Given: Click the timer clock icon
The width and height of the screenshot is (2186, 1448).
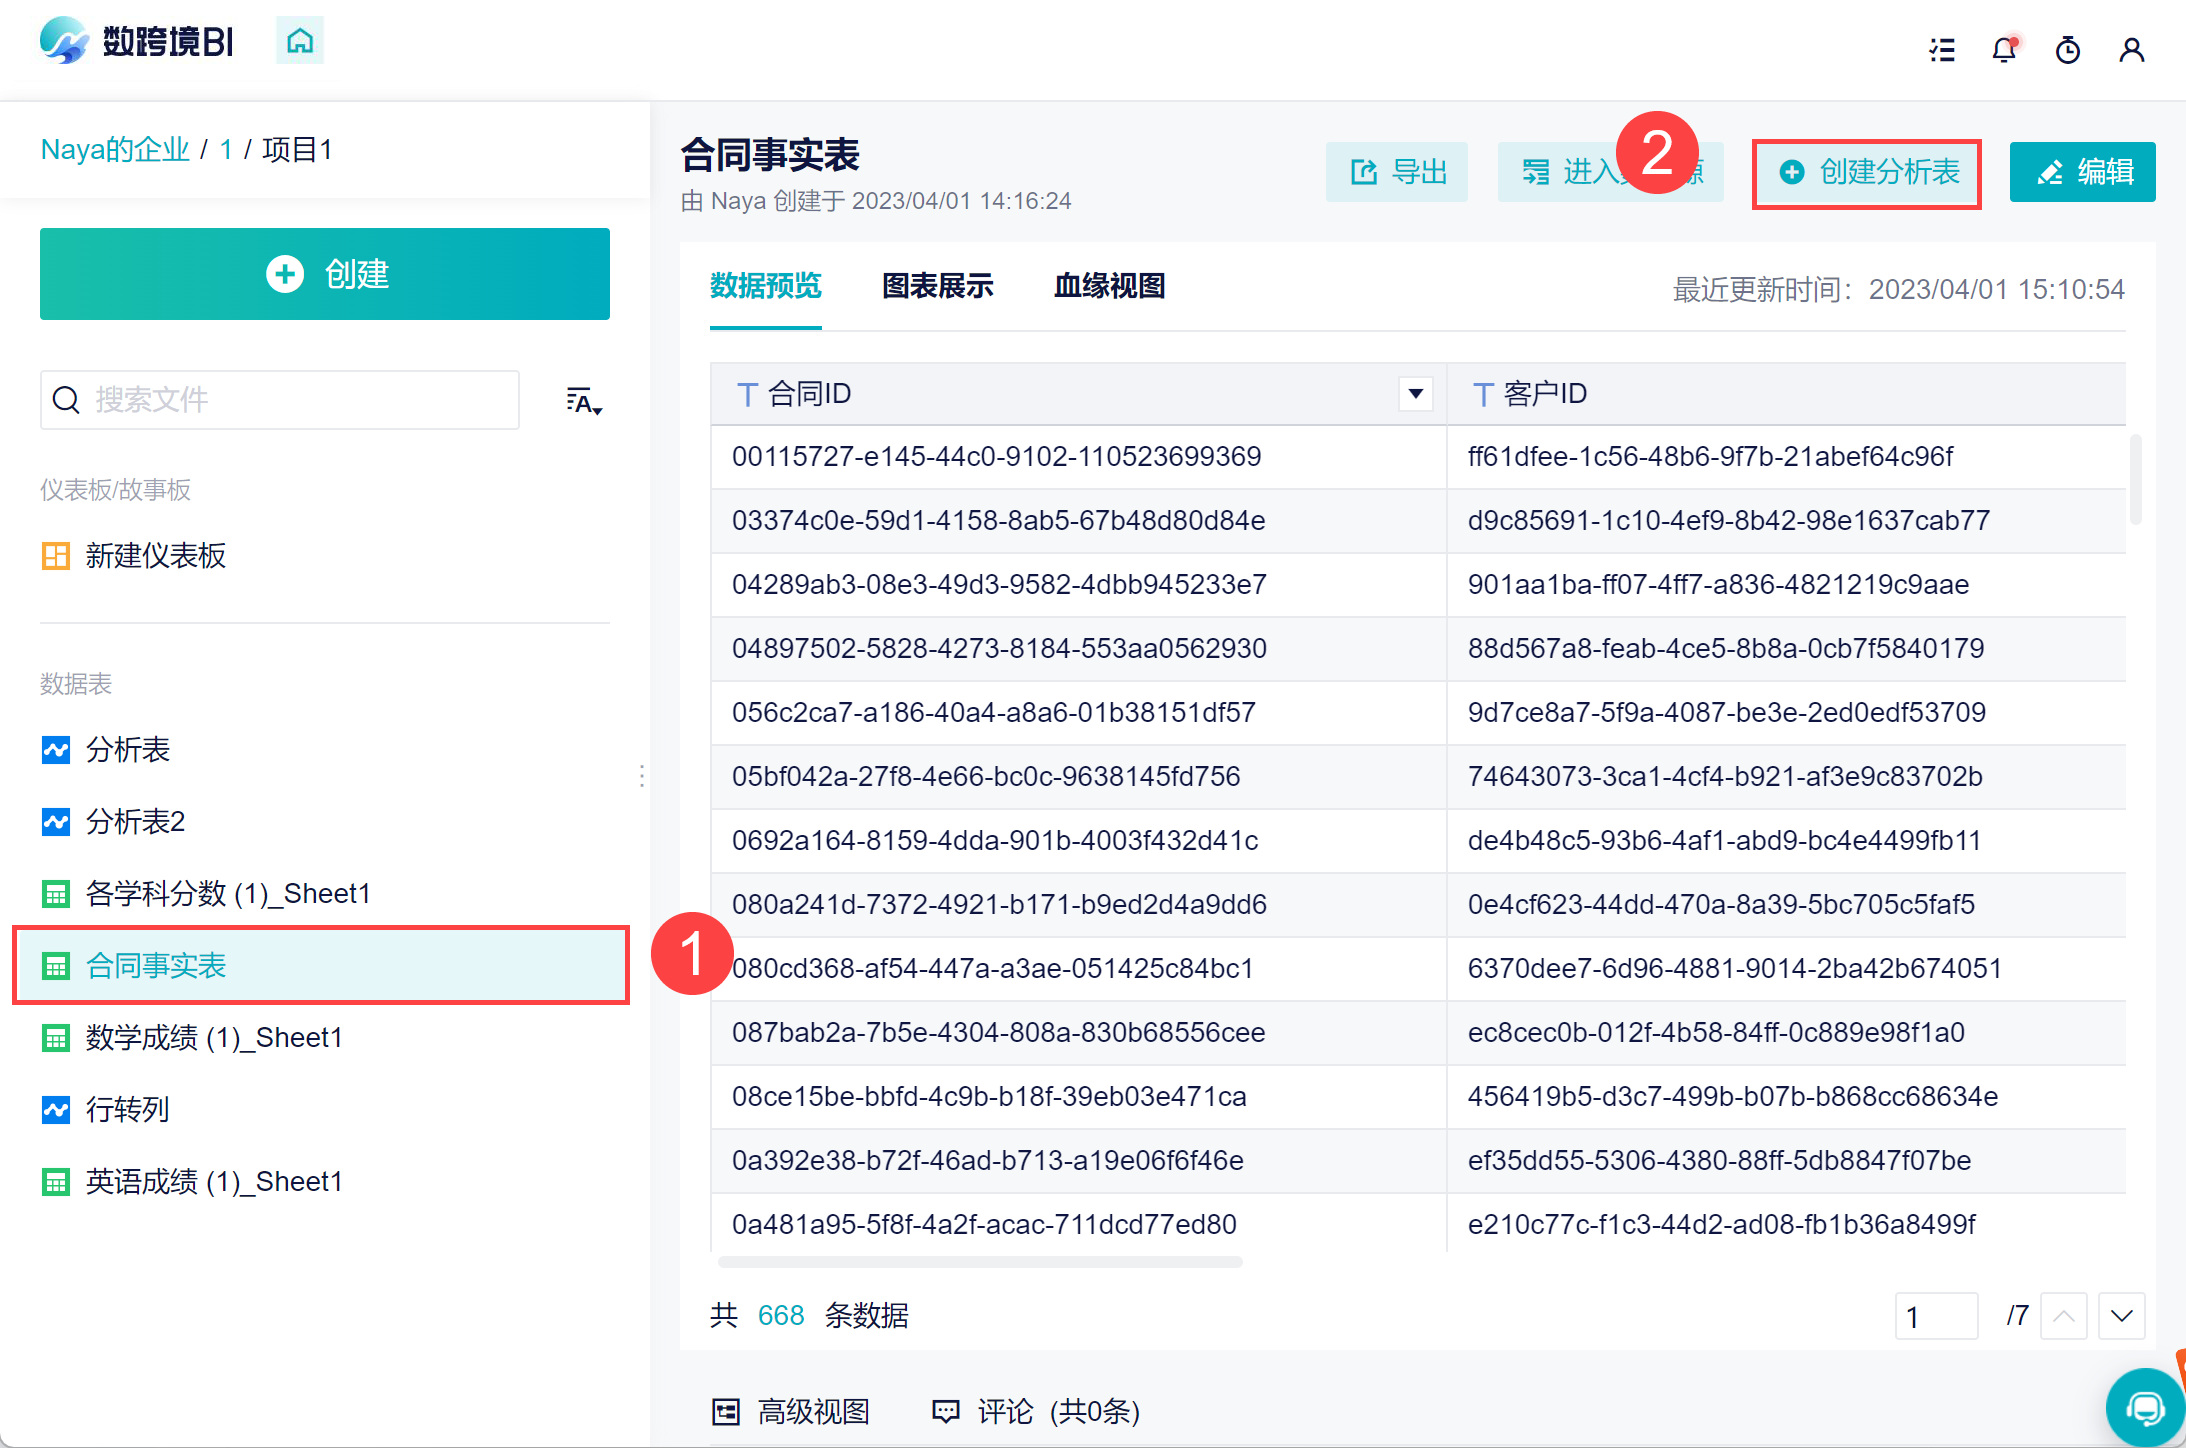Looking at the screenshot, I should pos(2067,50).
